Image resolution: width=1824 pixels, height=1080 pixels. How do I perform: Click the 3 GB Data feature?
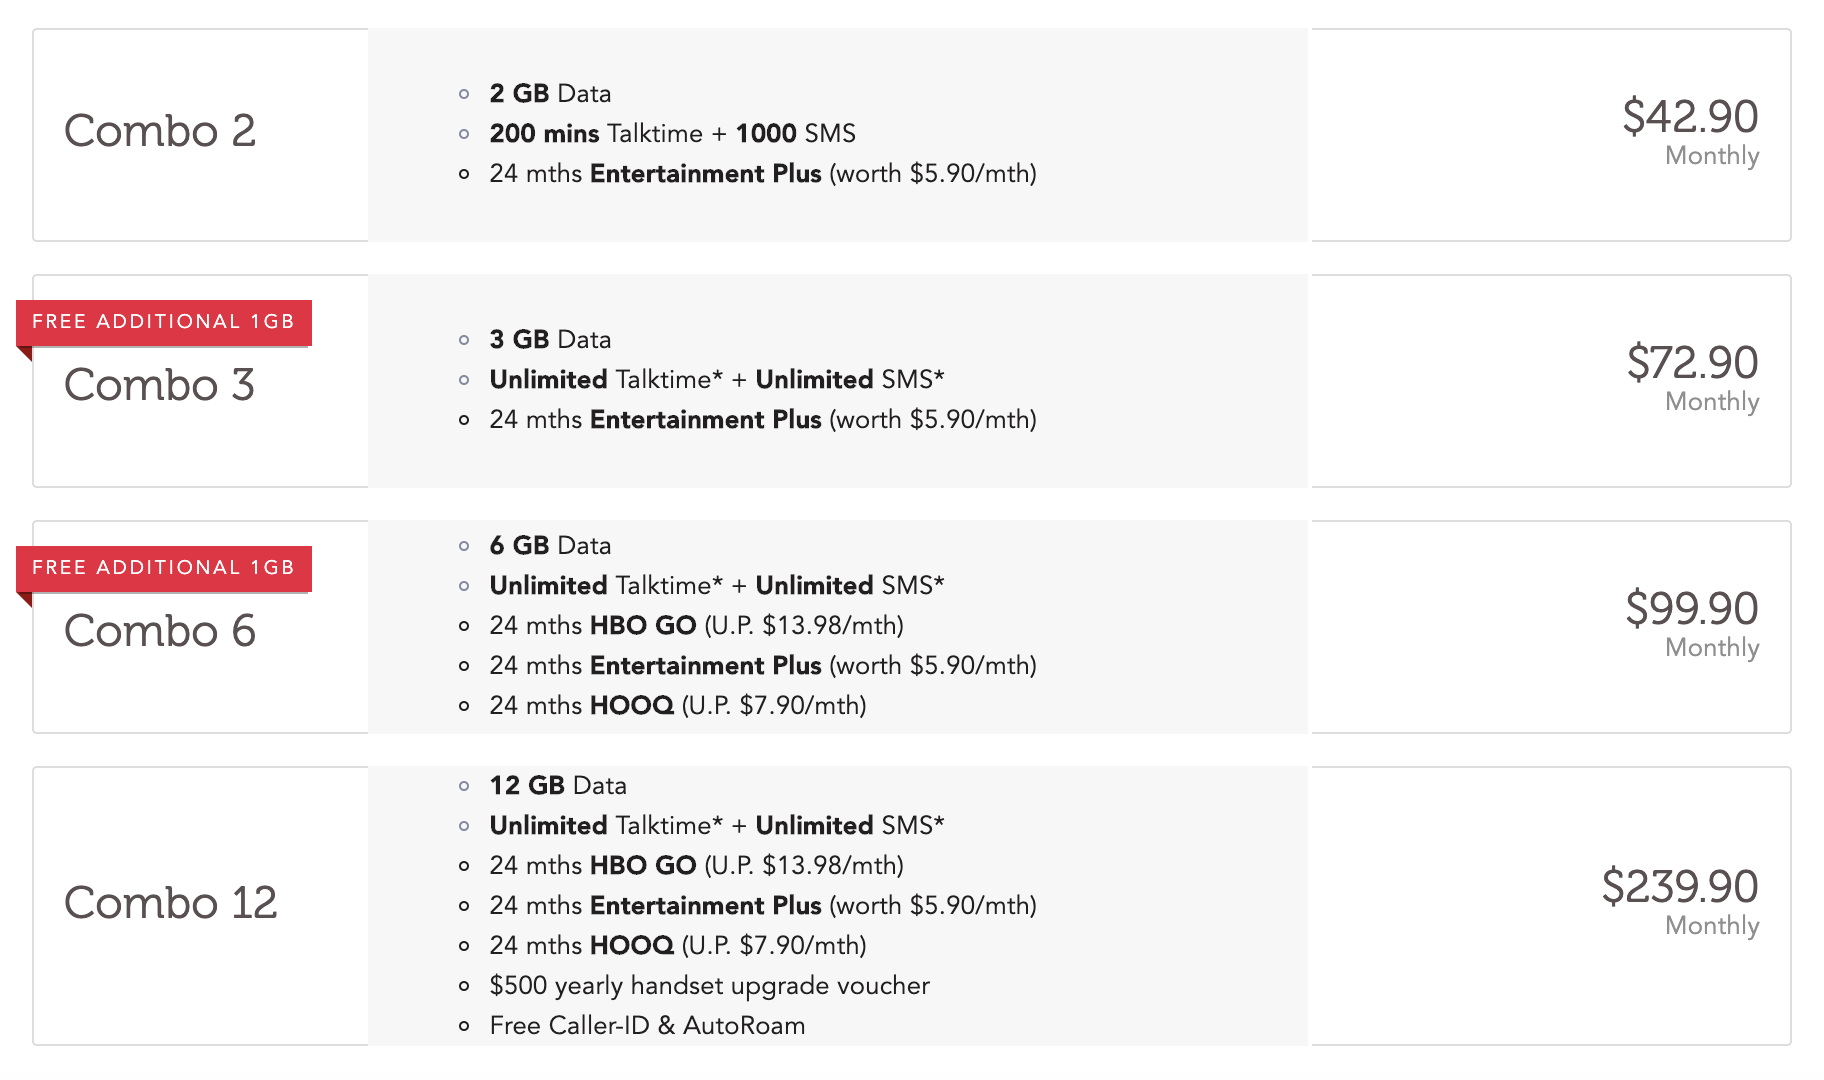550,340
